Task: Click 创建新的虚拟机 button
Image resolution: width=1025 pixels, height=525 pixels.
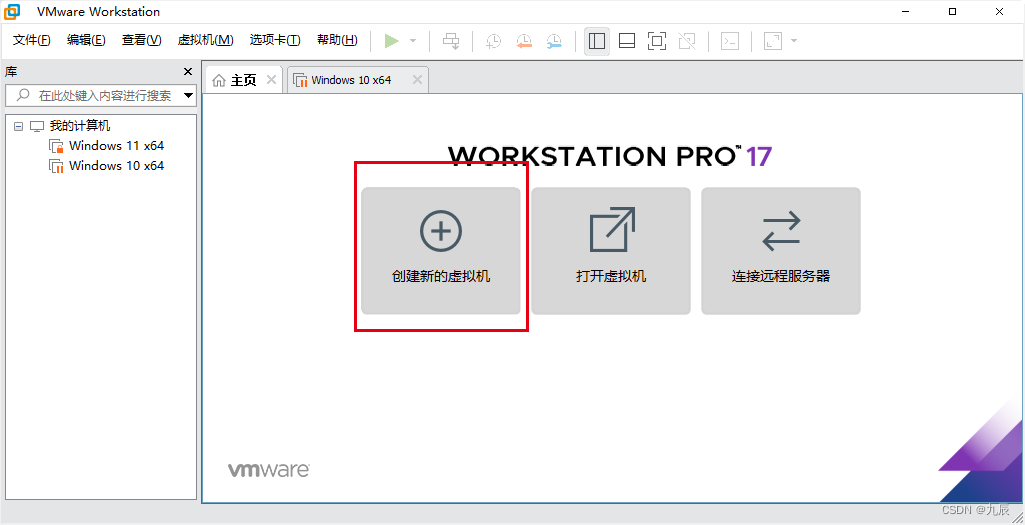Action: point(441,251)
